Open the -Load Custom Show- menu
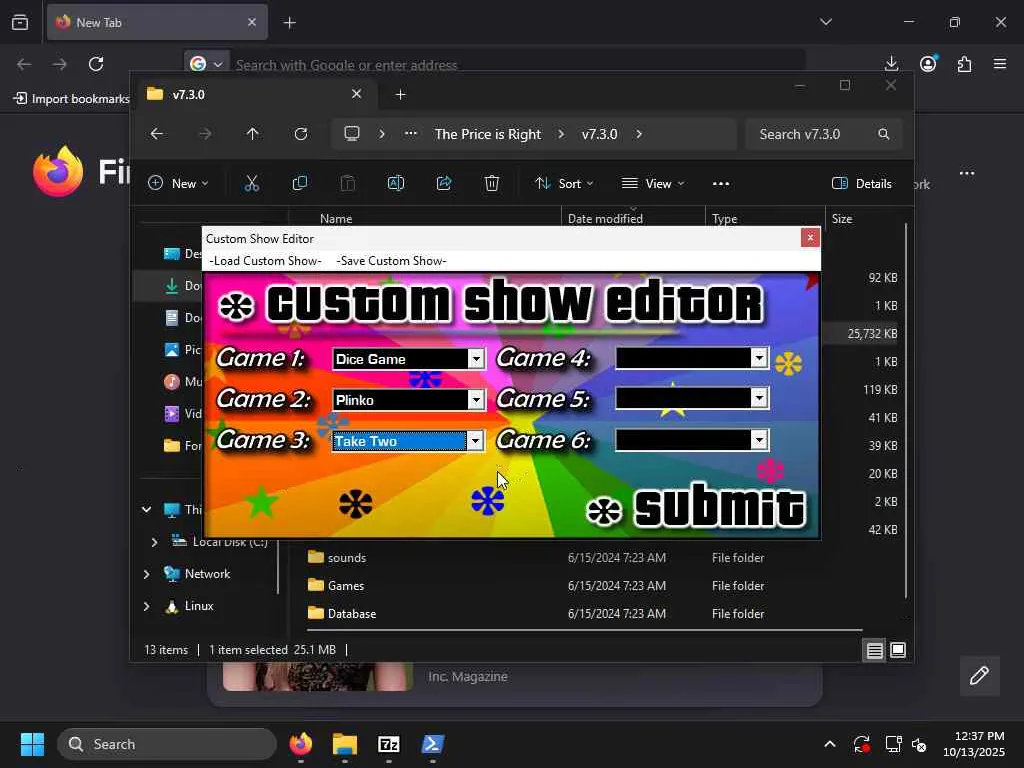Viewport: 1024px width, 768px height. [x=265, y=261]
